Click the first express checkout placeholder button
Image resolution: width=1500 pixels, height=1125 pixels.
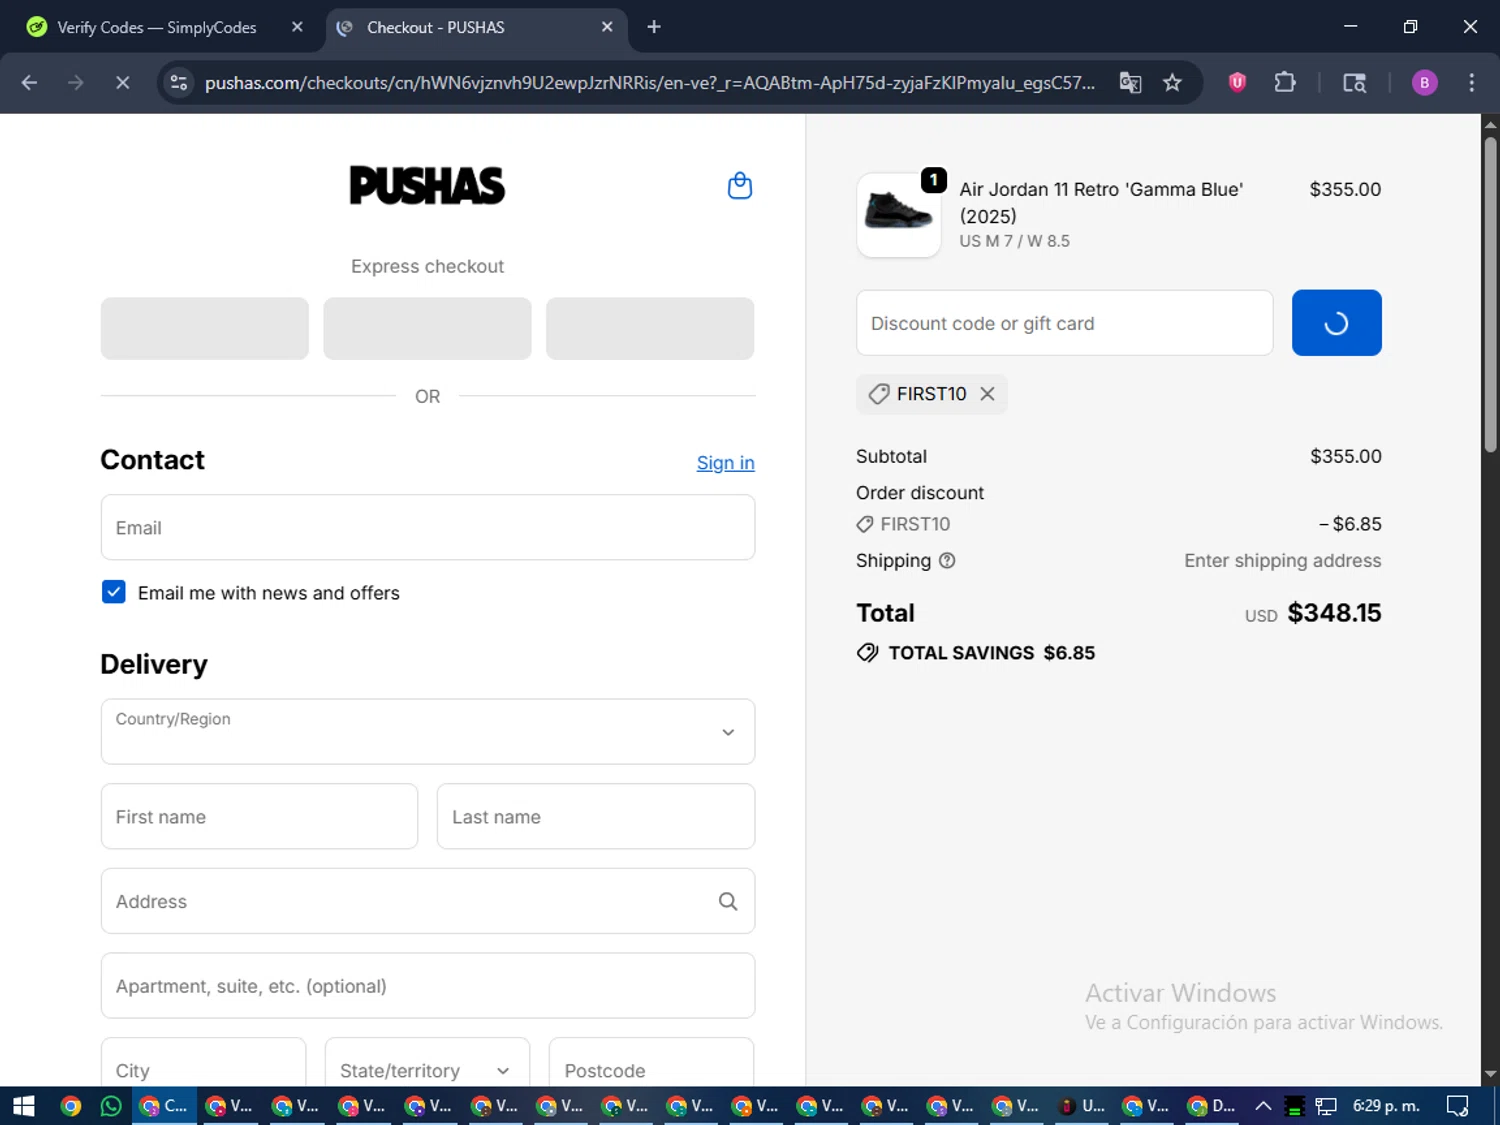205,328
